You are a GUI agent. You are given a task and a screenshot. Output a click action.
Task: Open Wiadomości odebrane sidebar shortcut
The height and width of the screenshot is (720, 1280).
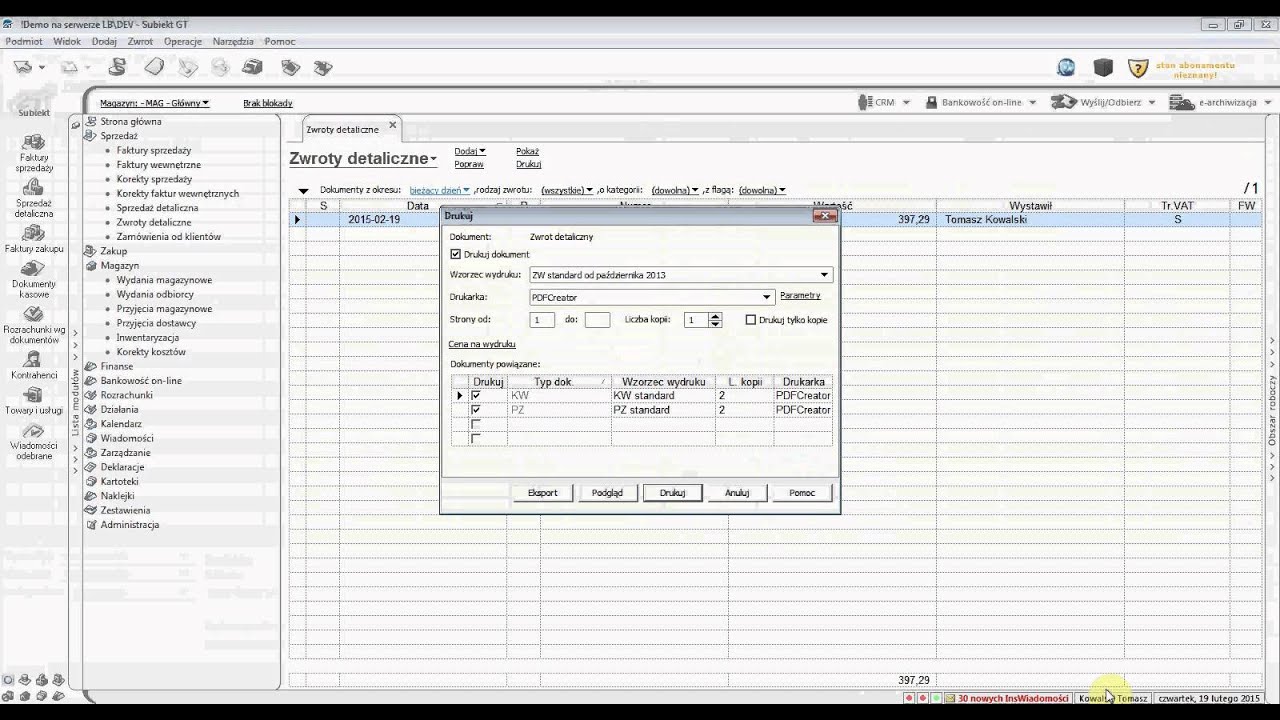pyautogui.click(x=34, y=440)
